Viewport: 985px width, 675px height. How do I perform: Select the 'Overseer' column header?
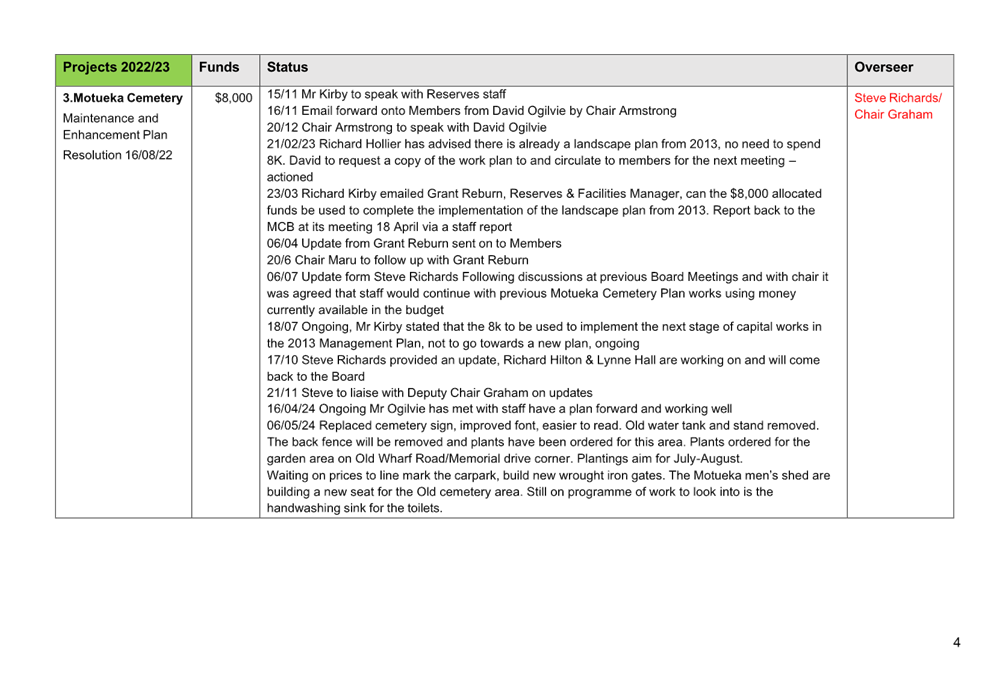click(x=900, y=70)
